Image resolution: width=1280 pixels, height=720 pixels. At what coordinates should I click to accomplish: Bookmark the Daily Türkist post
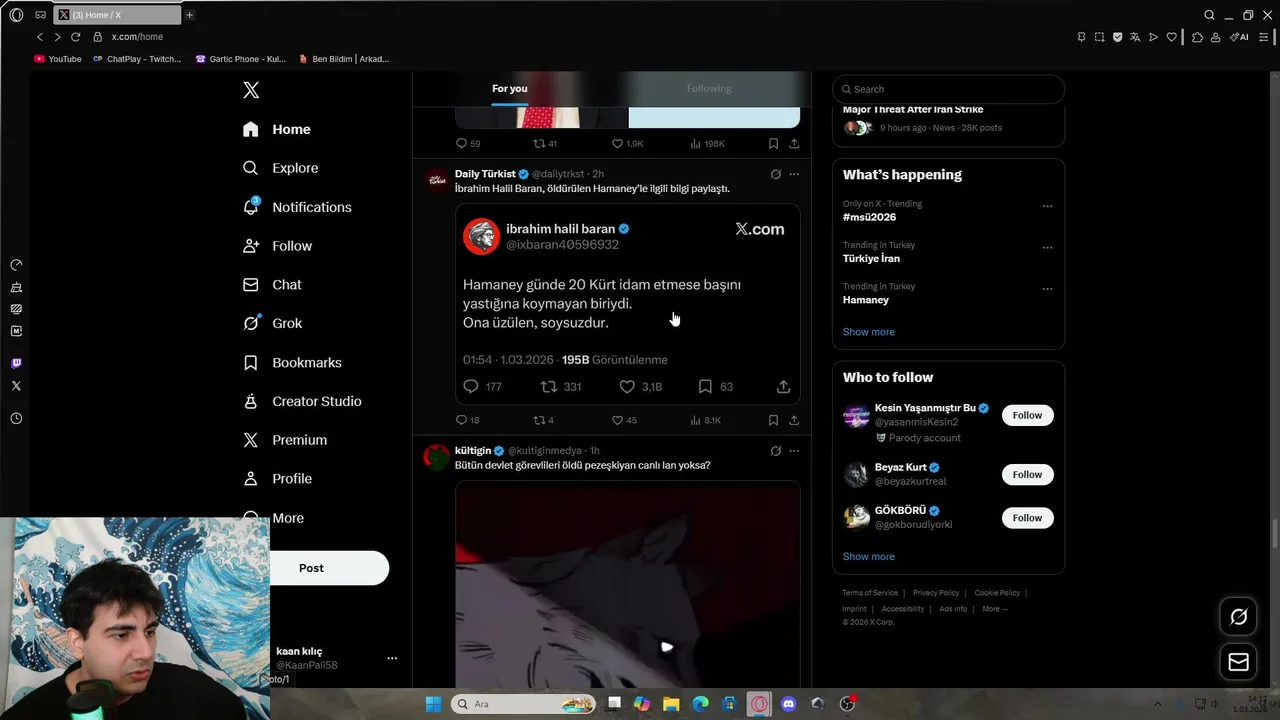click(x=773, y=421)
